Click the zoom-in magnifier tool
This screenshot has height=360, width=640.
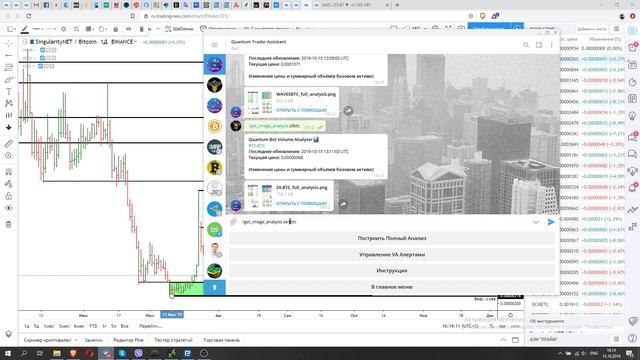pos(9,156)
